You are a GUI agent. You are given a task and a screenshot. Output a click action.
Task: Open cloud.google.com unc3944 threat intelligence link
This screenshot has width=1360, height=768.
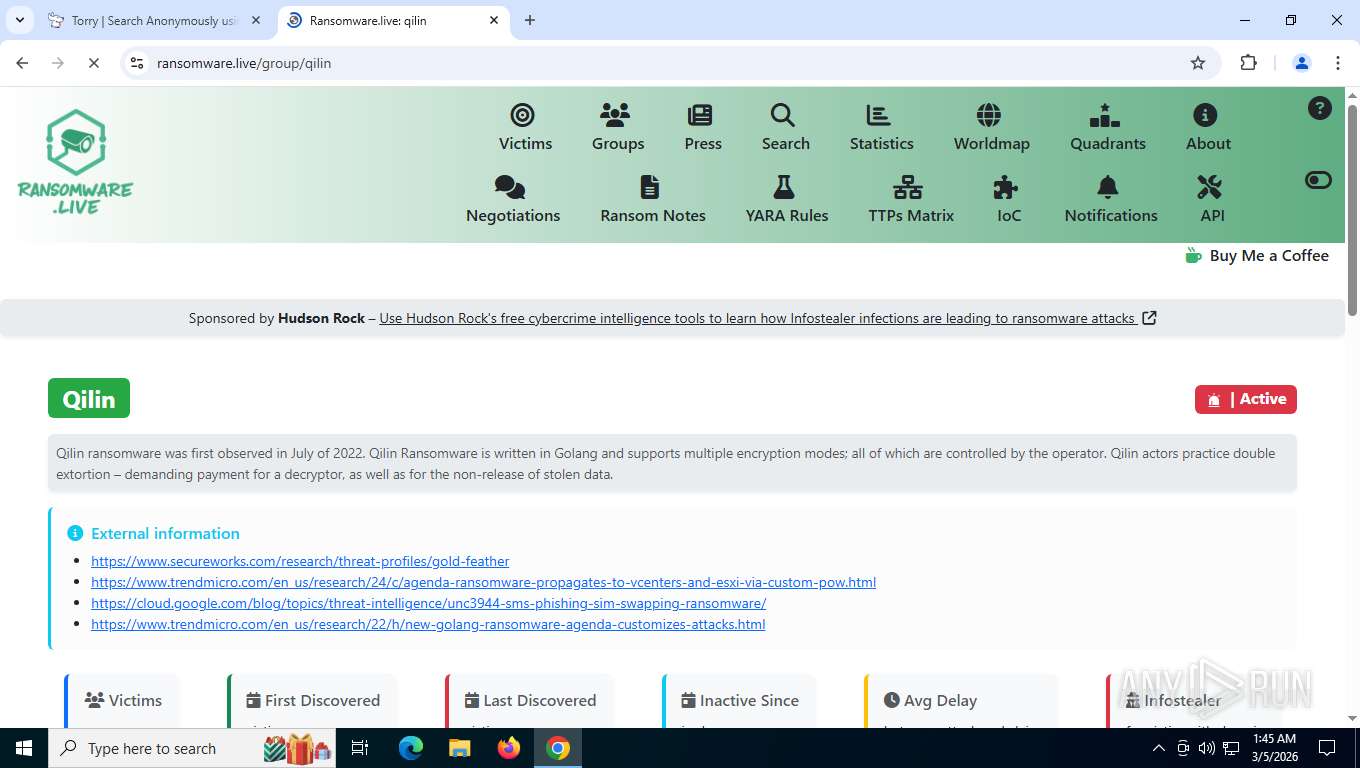[x=428, y=603]
